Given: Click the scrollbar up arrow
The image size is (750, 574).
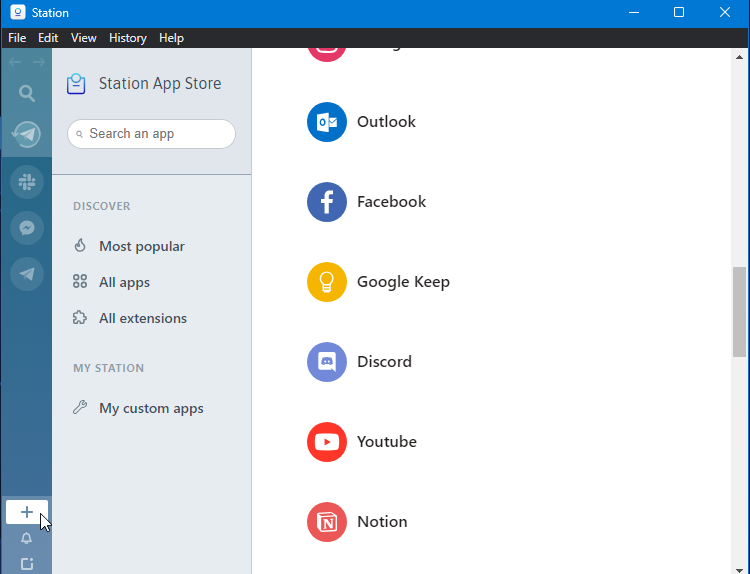Looking at the screenshot, I should (739, 57).
